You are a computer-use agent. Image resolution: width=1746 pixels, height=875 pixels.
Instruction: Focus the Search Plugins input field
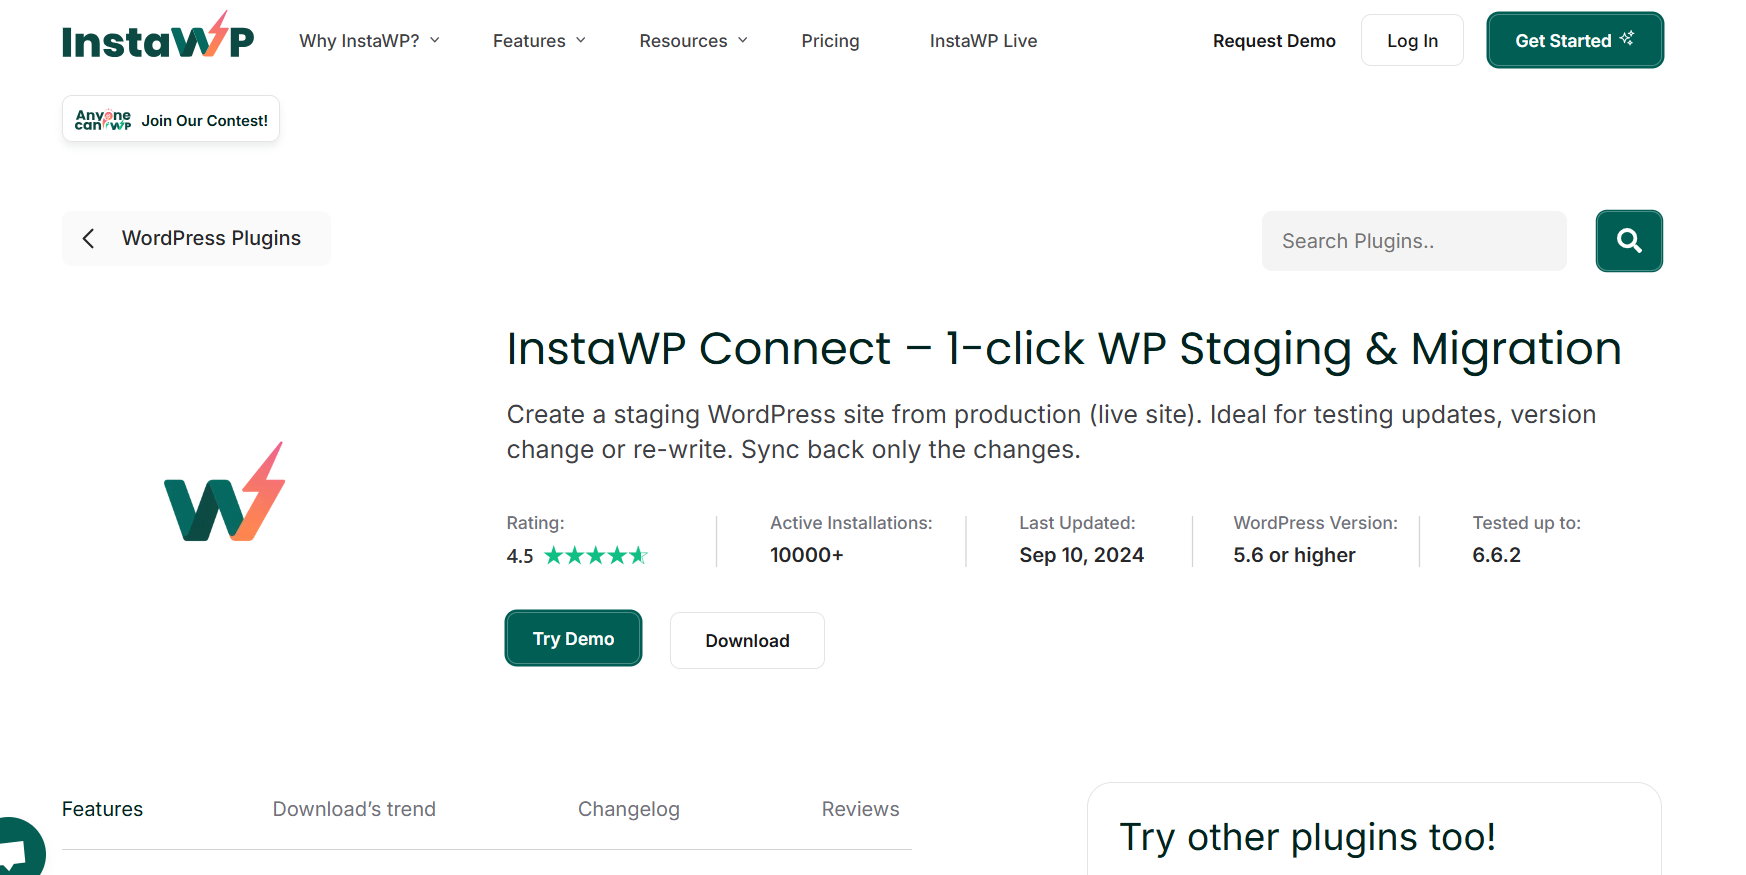click(1414, 241)
